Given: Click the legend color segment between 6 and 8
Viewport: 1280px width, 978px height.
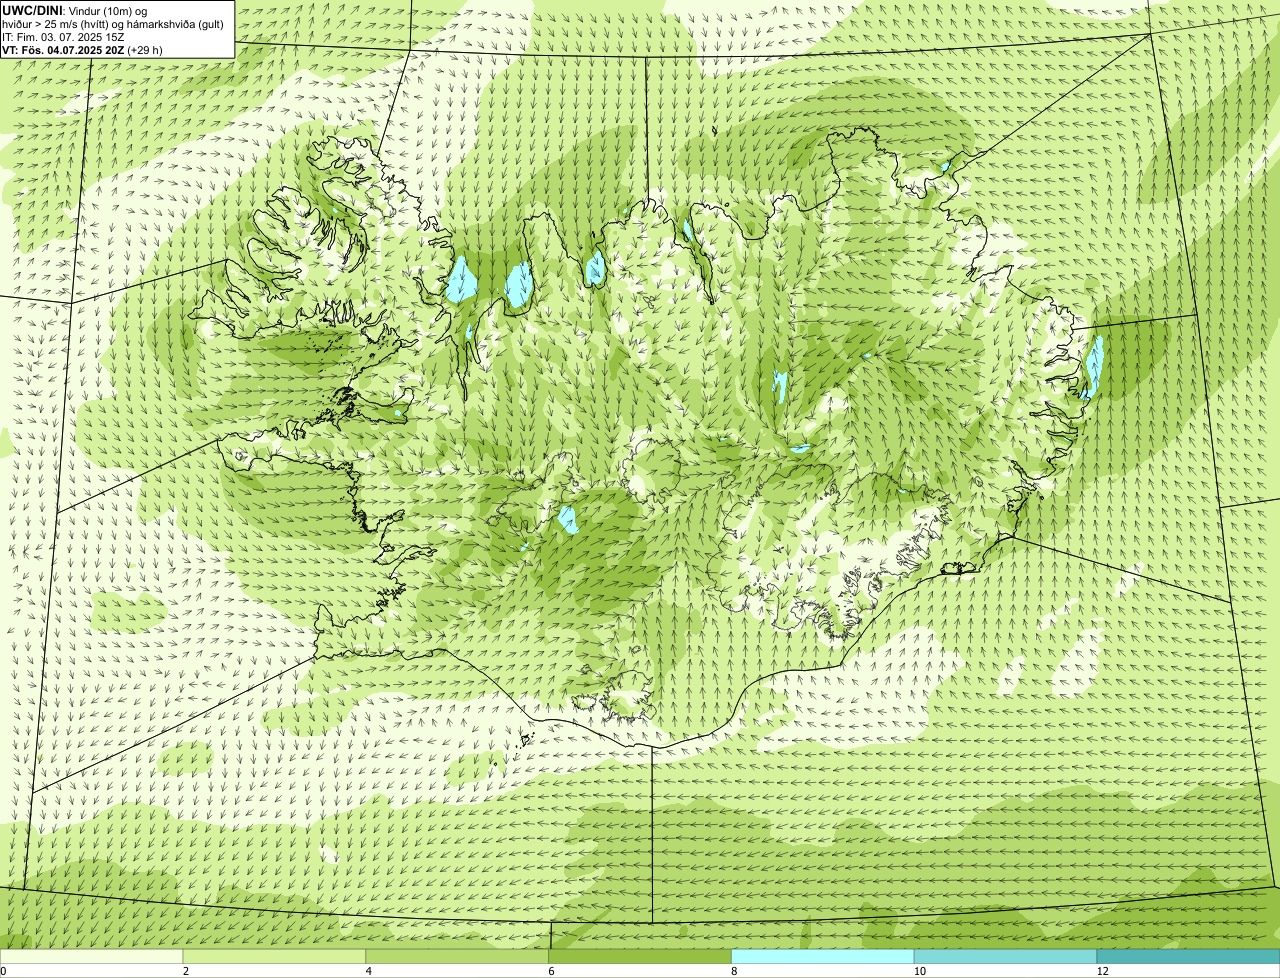Looking at the screenshot, I should 640,957.
